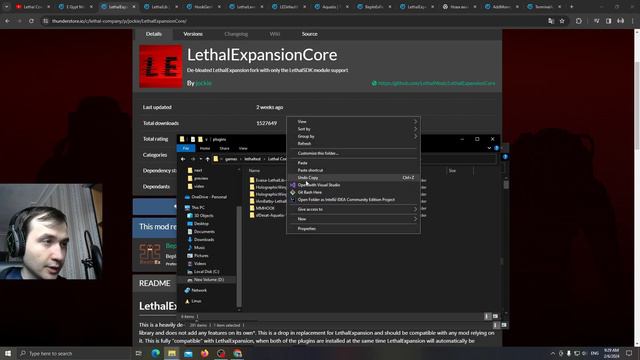
Task: Open Microsoft Edge from taskbar
Action: click(156, 353)
